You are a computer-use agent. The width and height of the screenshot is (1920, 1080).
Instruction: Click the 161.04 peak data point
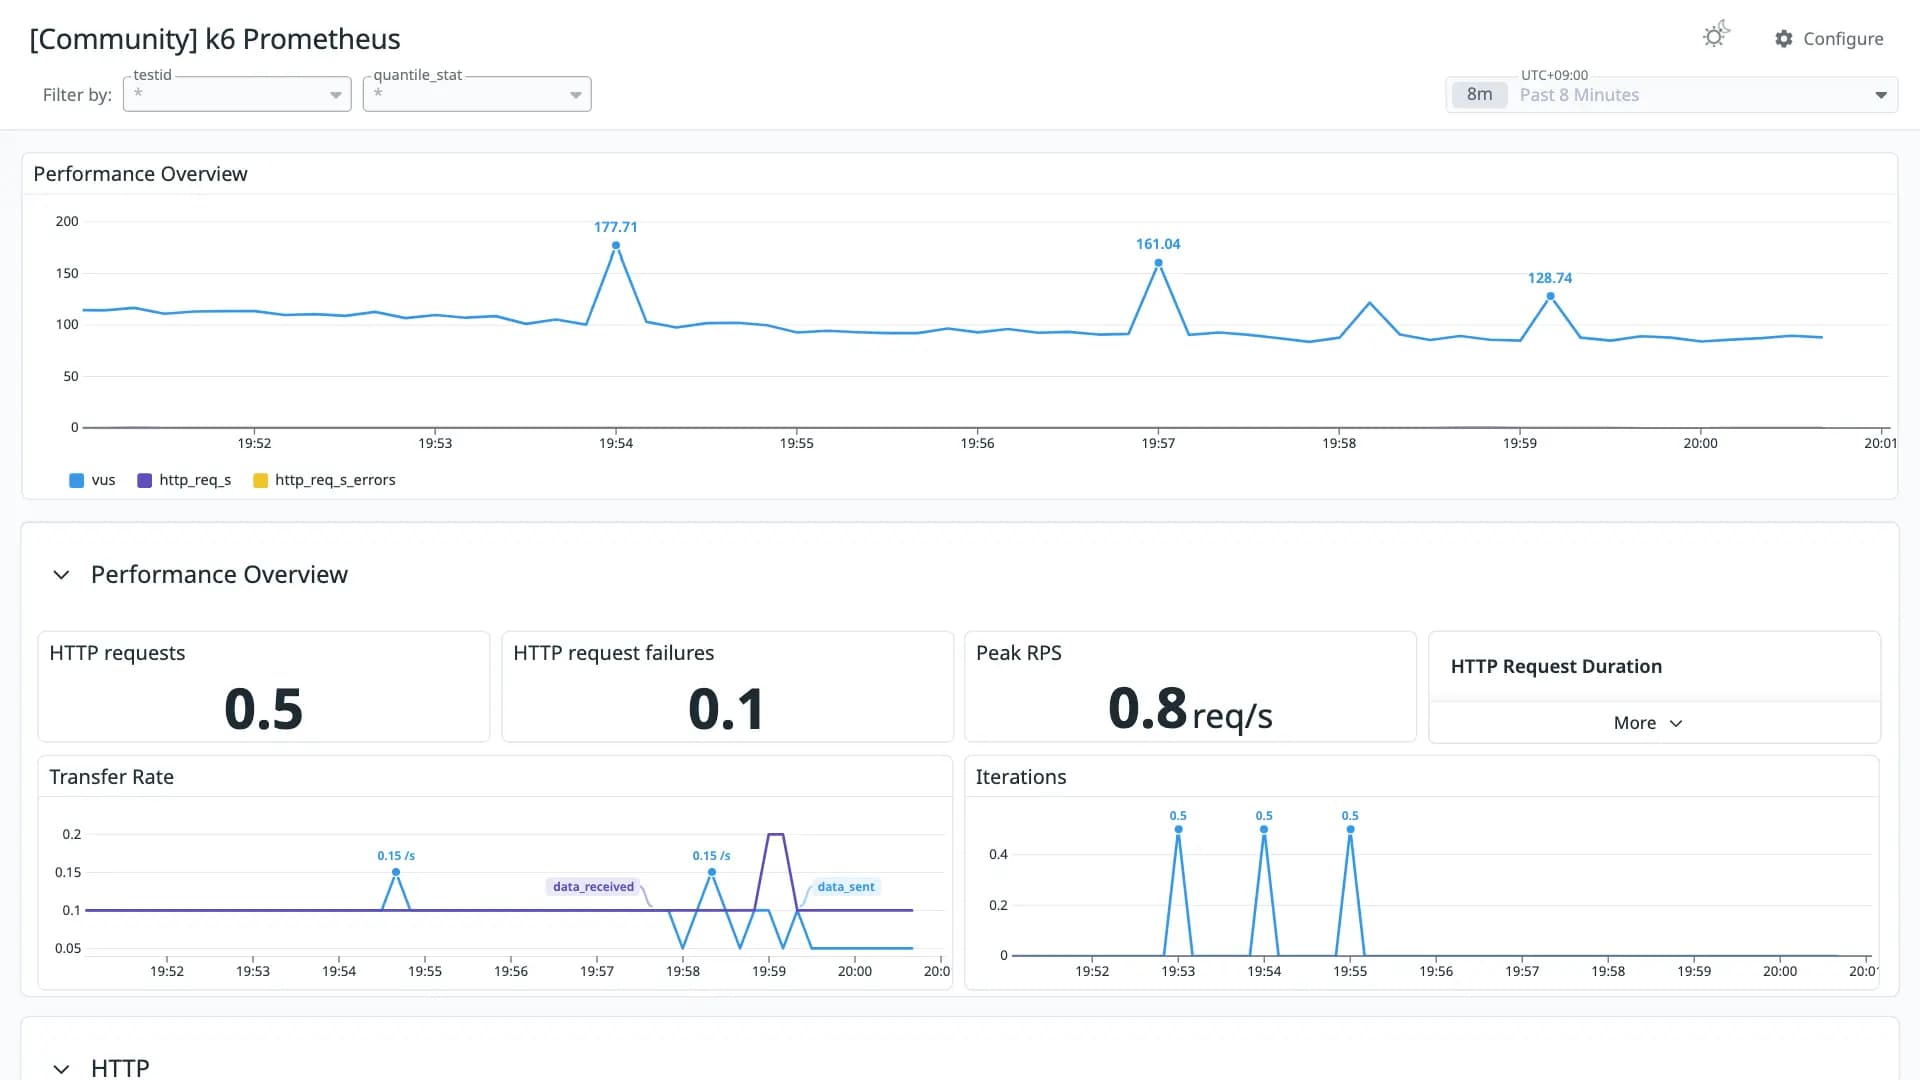coord(1158,263)
